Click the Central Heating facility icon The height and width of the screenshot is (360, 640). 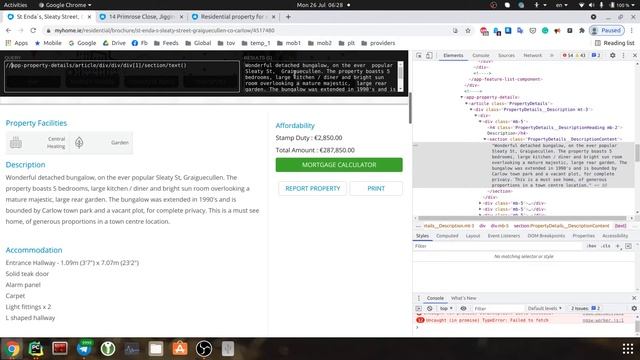(x=16, y=143)
